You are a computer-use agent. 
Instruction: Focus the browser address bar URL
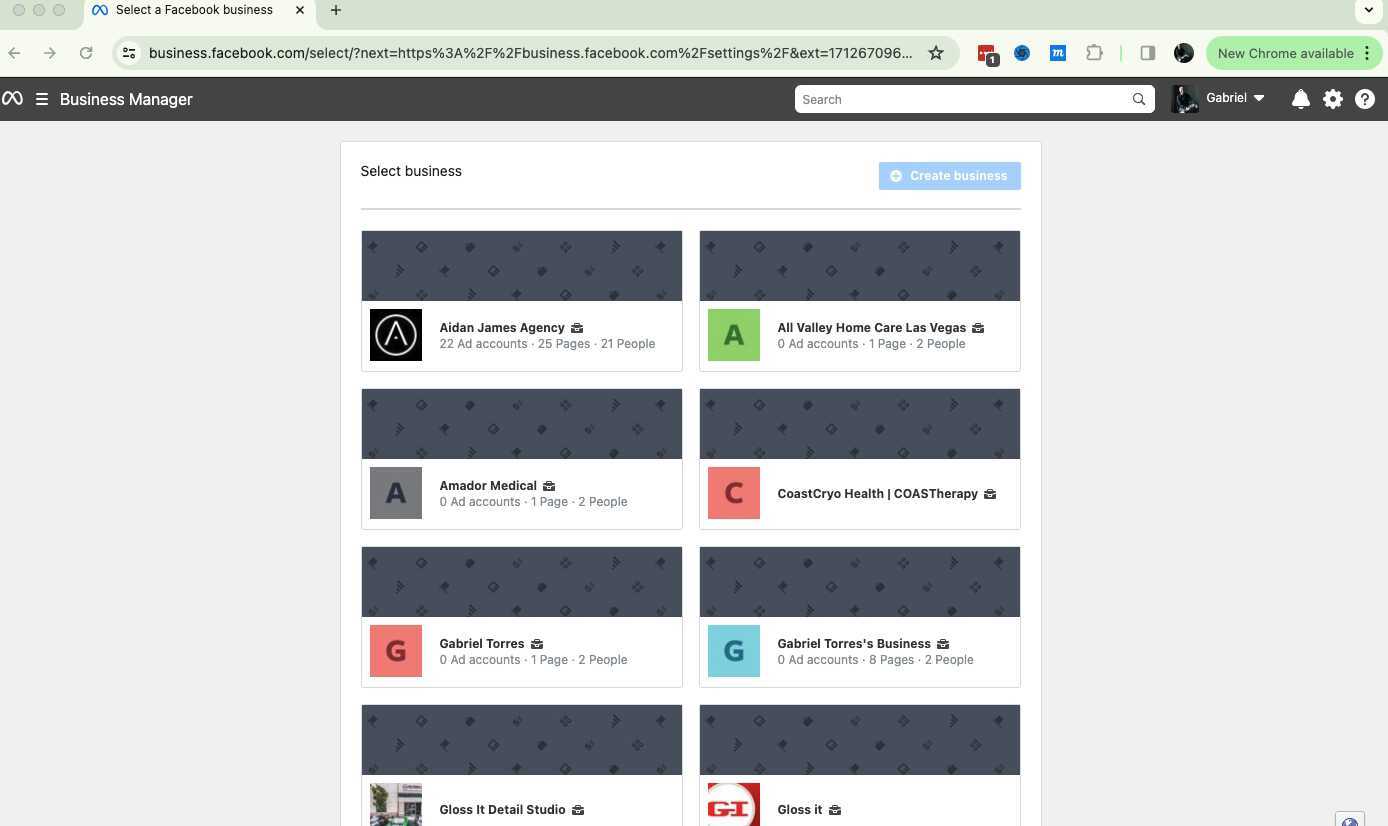530,53
